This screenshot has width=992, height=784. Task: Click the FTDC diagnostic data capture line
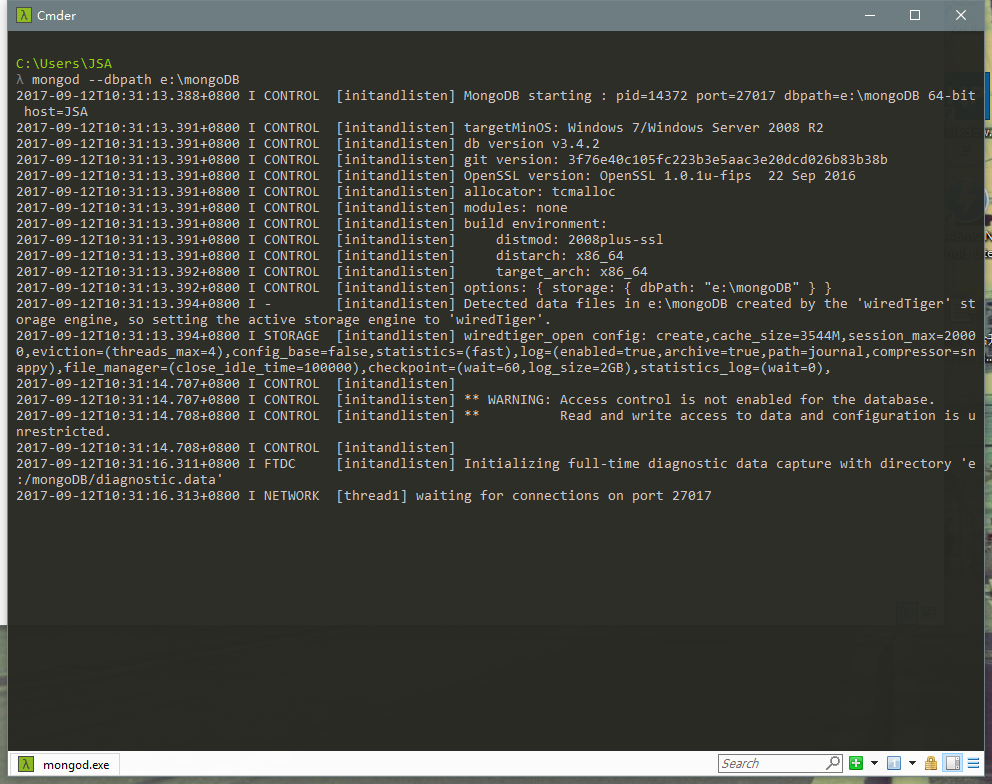tap(495, 471)
